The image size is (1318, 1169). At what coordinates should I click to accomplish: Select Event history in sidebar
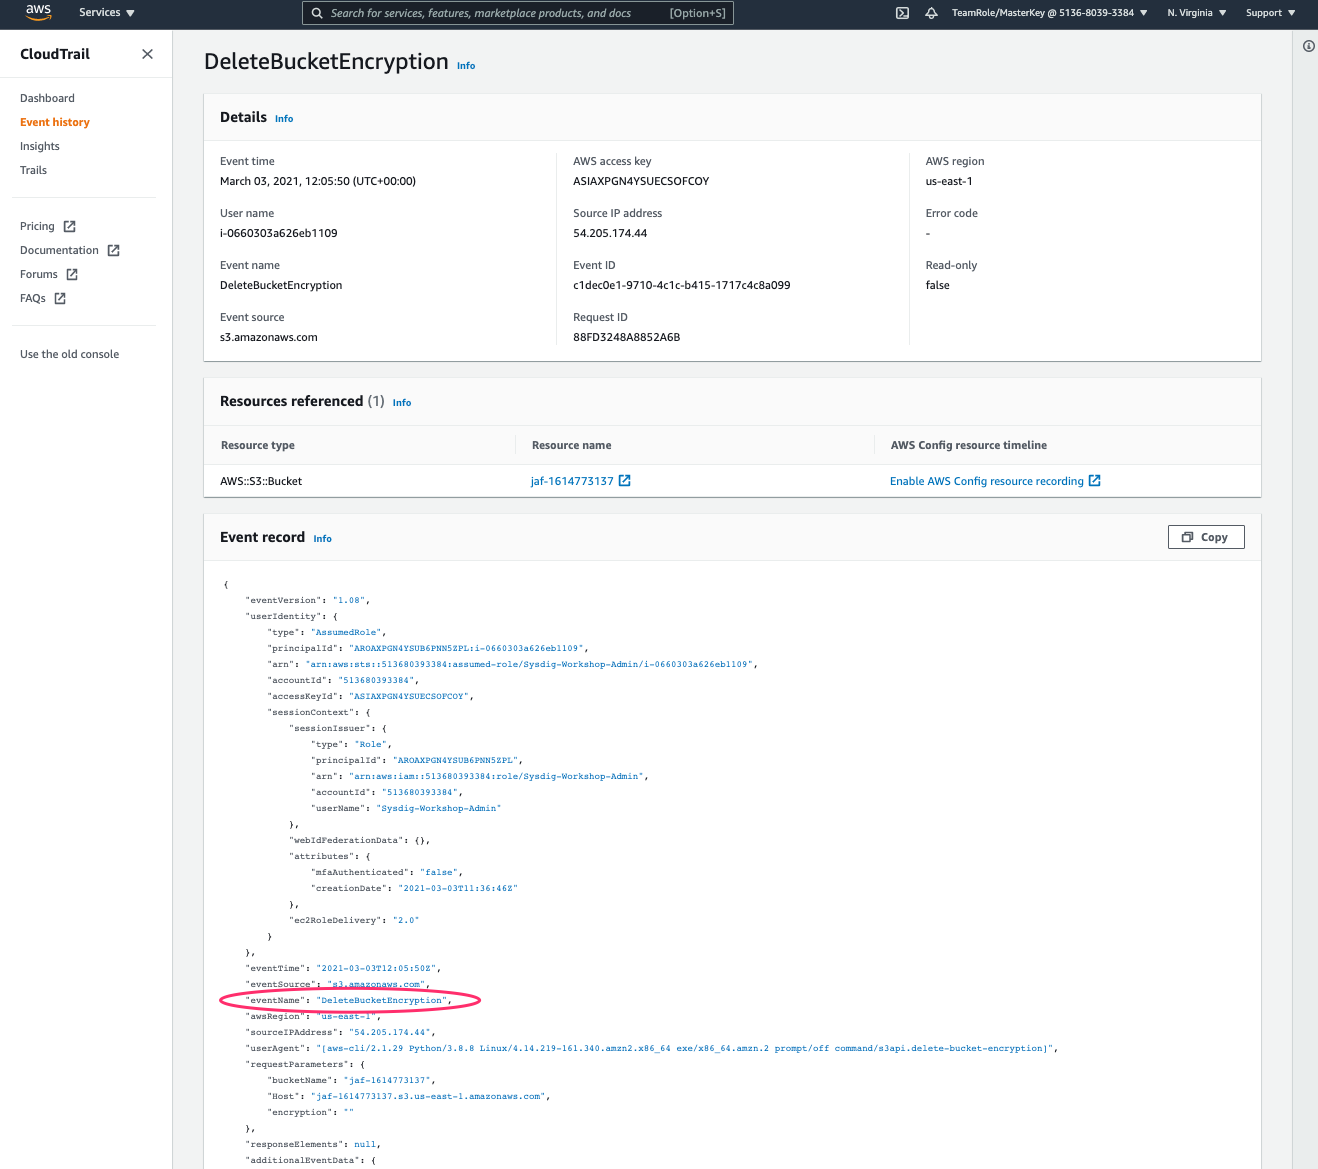click(55, 122)
